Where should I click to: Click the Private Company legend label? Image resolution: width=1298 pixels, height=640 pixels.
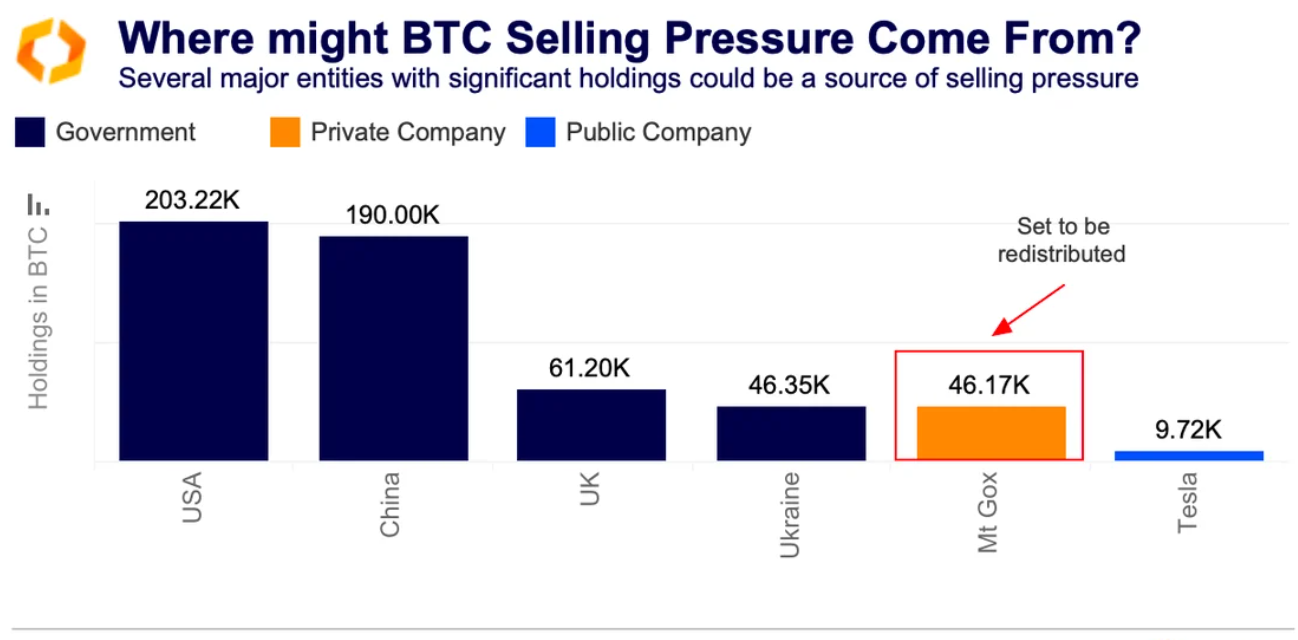(x=408, y=132)
